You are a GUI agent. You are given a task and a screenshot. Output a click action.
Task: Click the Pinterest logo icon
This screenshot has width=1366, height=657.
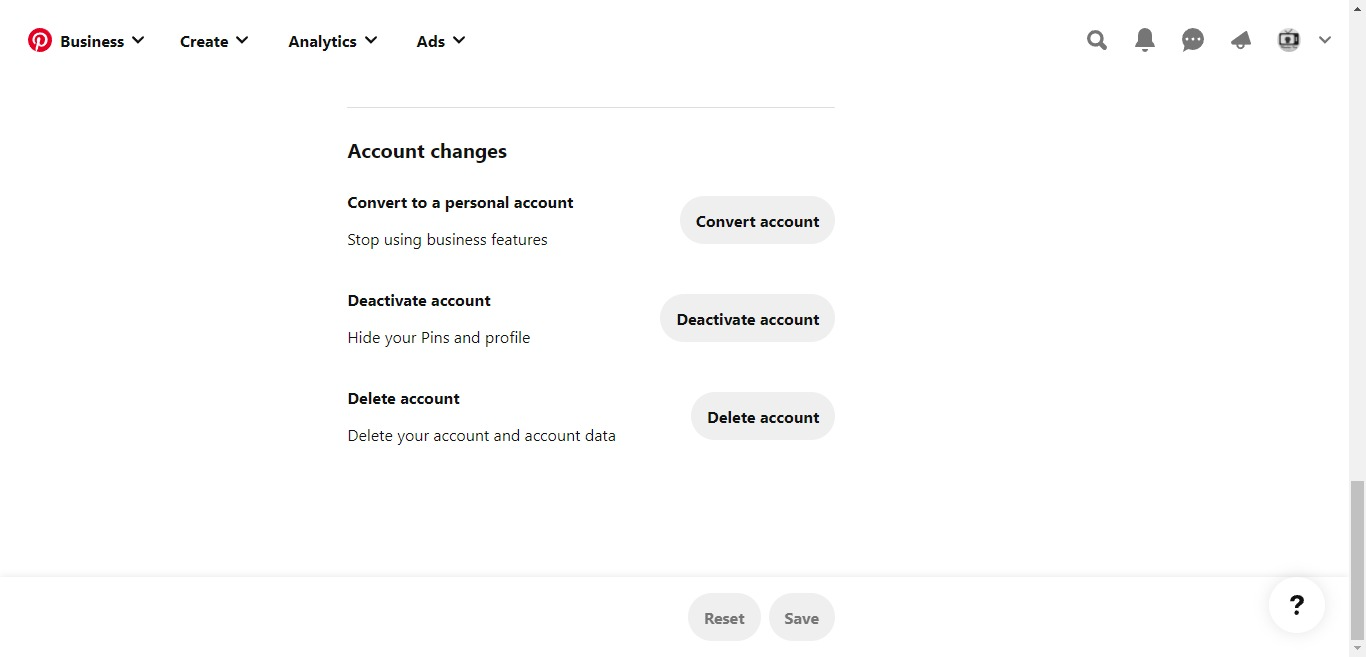click(40, 40)
